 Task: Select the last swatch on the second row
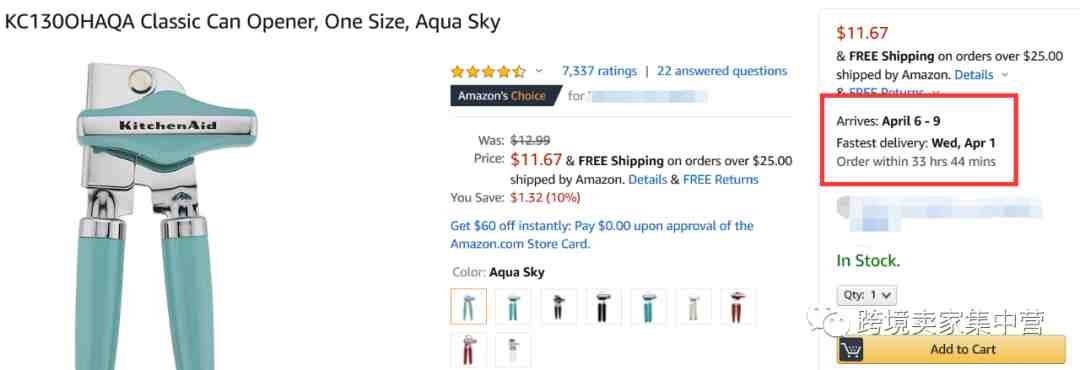click(x=512, y=350)
